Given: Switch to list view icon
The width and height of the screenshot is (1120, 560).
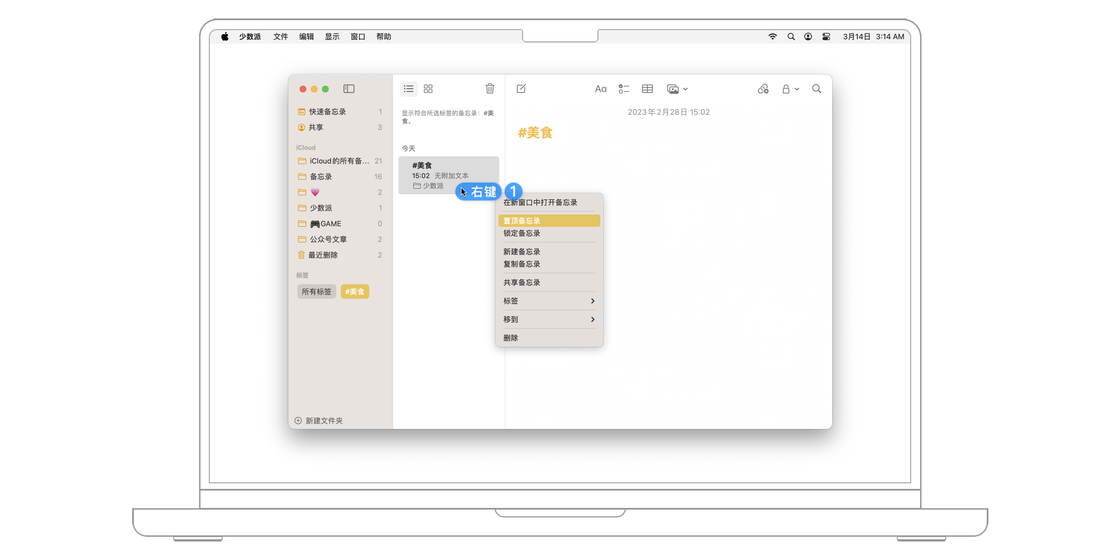Looking at the screenshot, I should (409, 89).
